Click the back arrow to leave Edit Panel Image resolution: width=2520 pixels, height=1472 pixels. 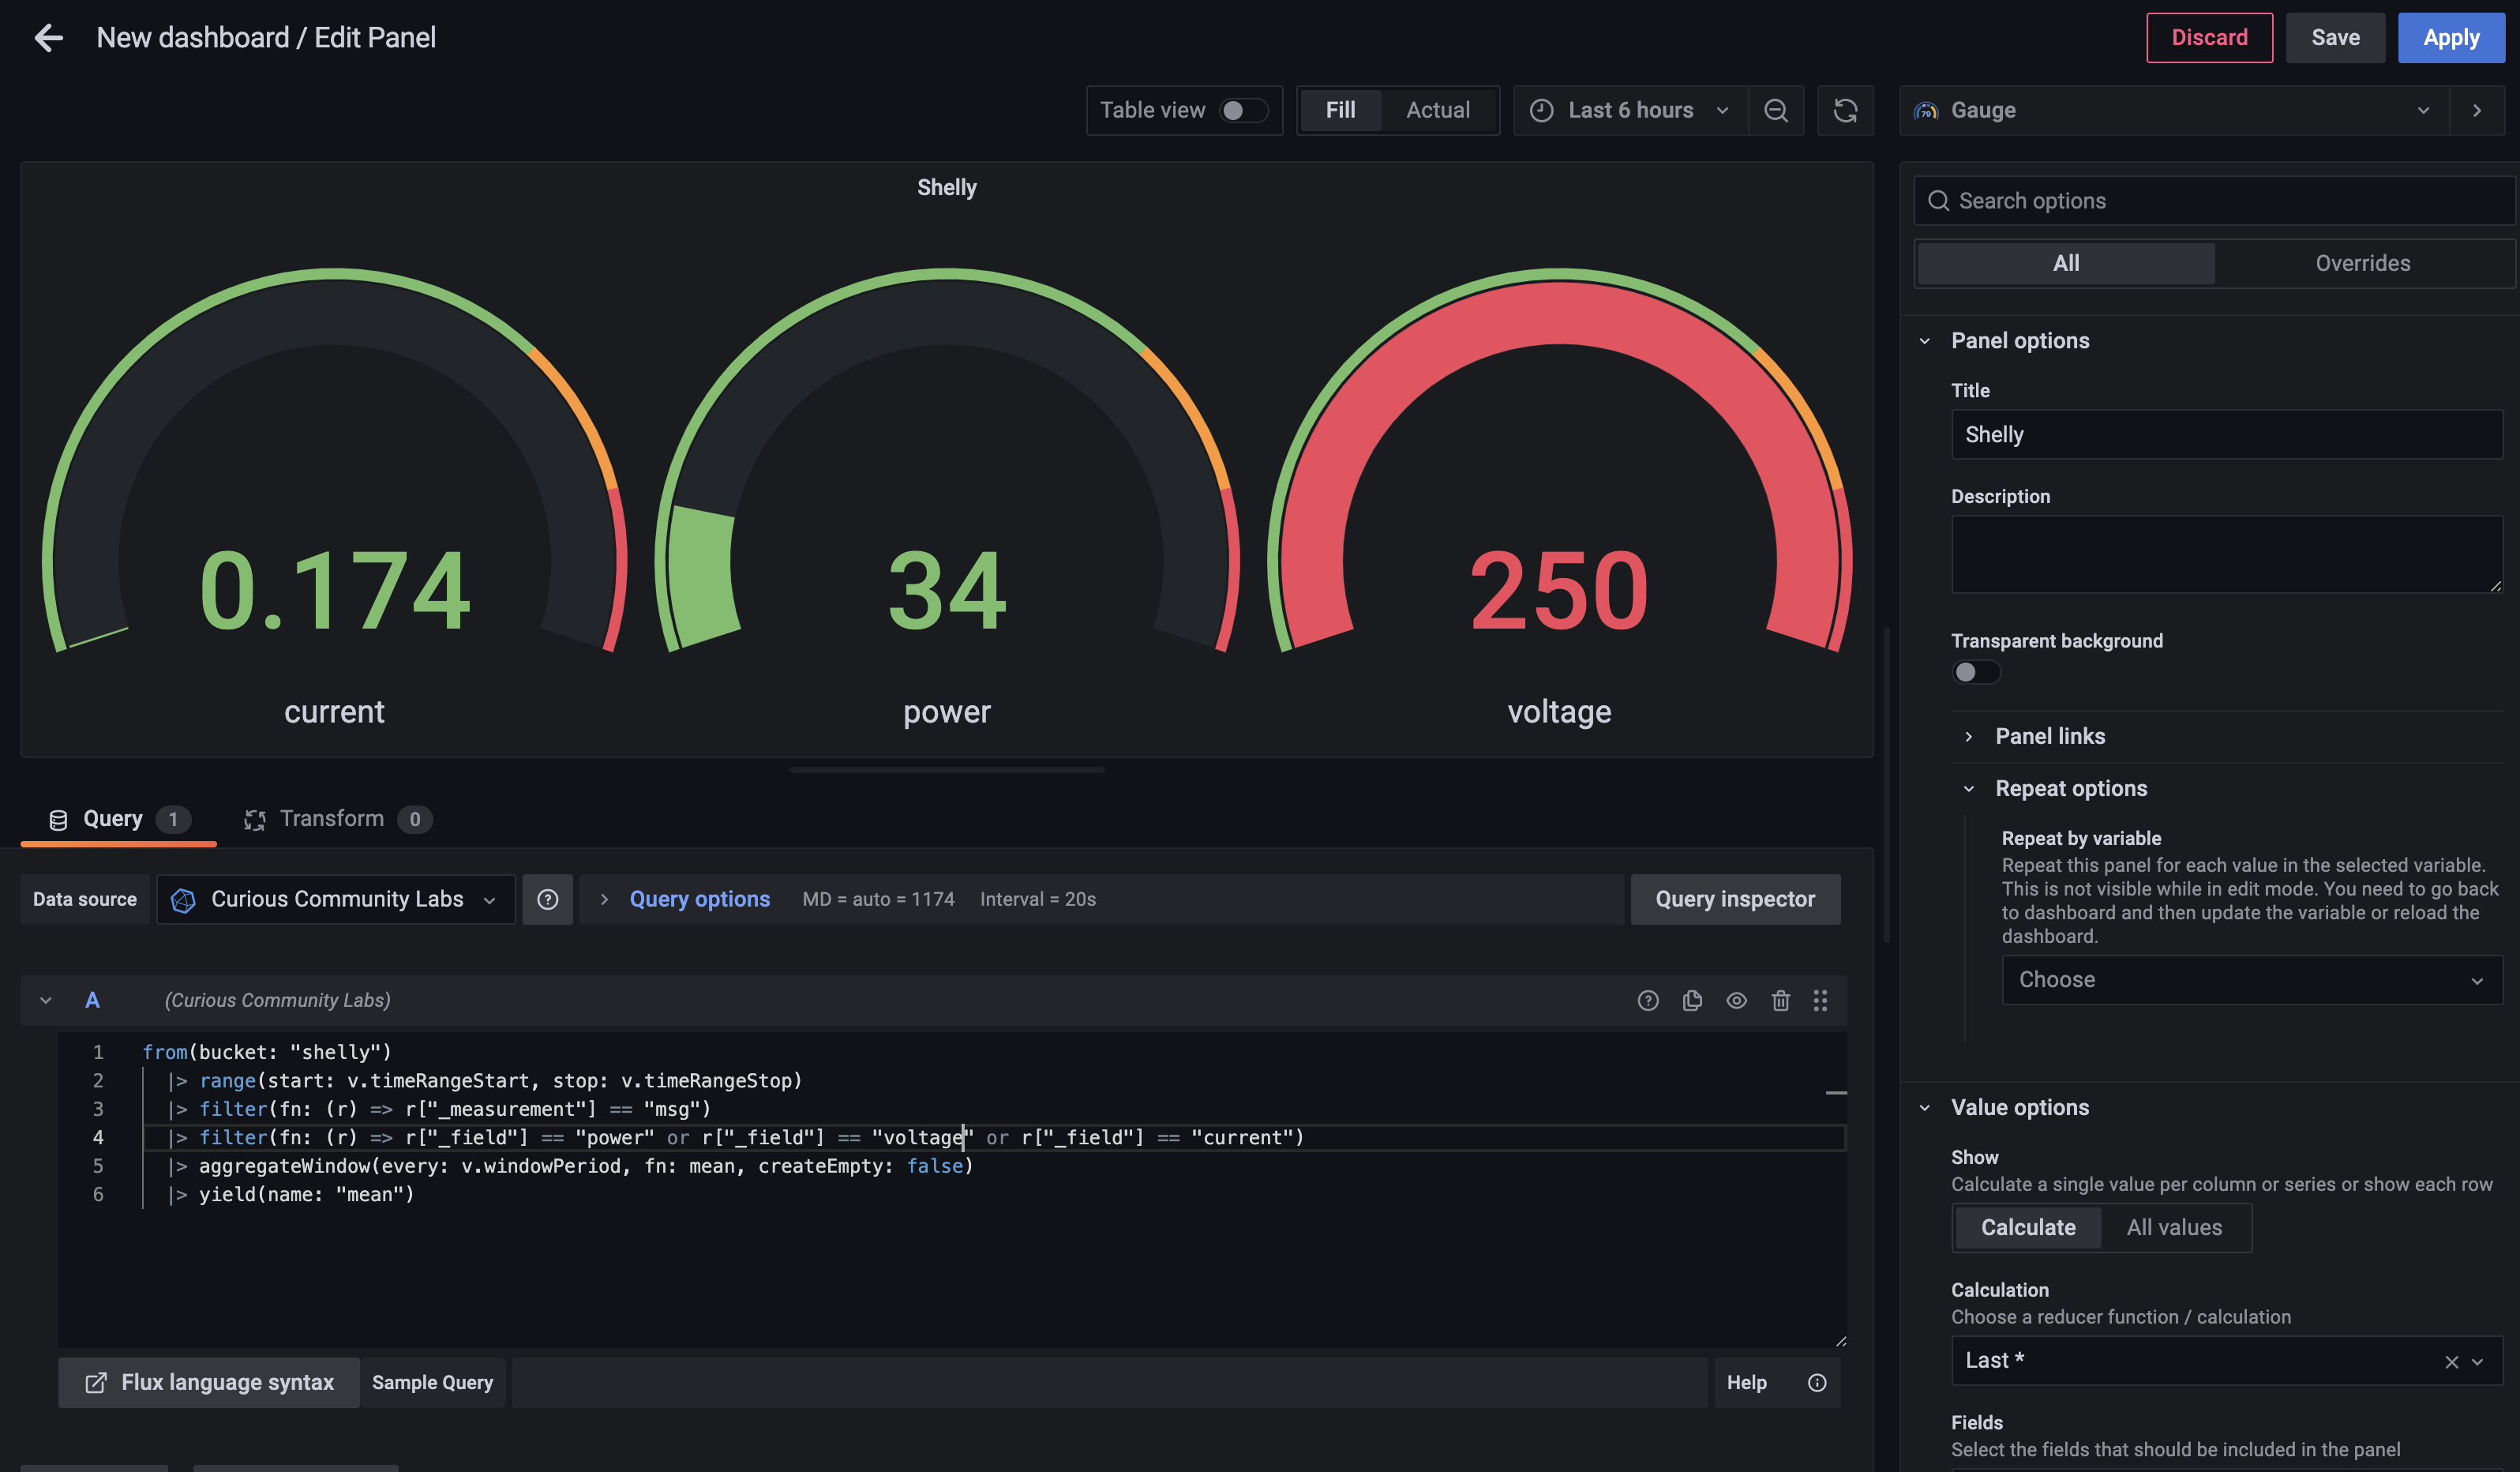tap(47, 37)
